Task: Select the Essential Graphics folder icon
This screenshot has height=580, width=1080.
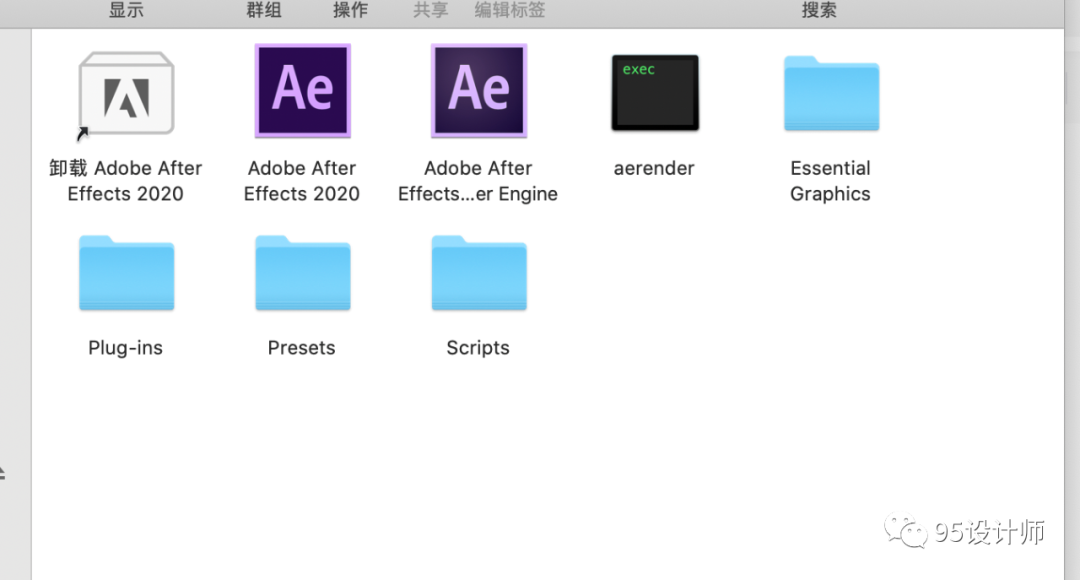Action: coord(831,94)
